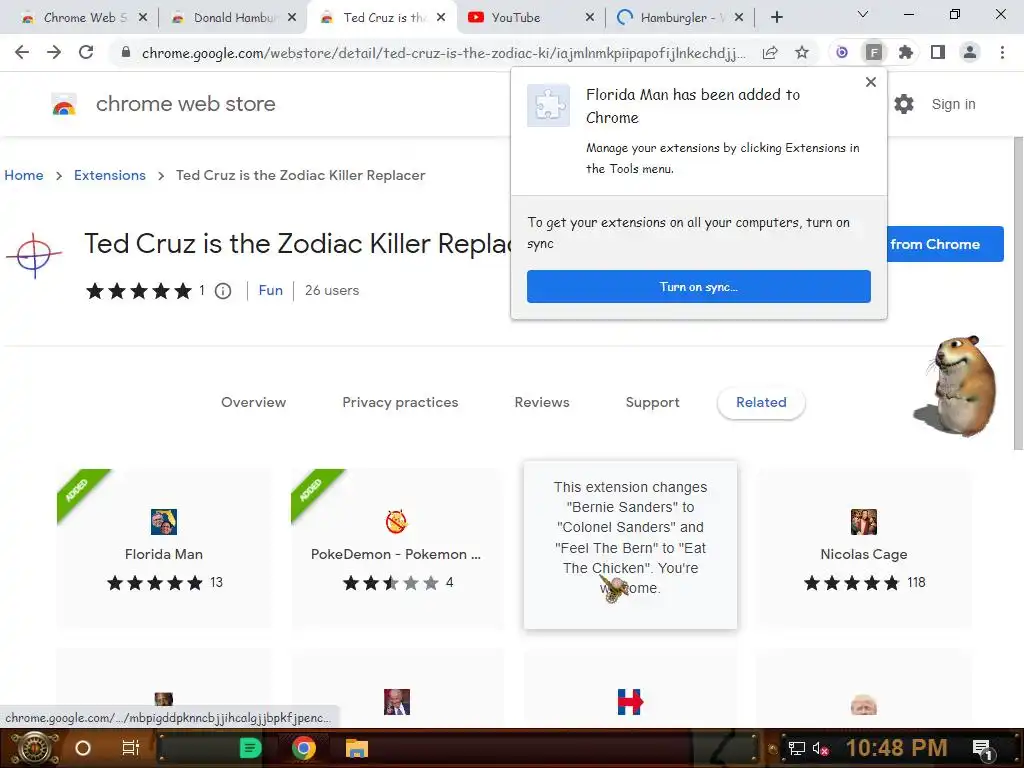1024x768 pixels.
Task: Close the Florida Man added popup
Action: point(871,82)
